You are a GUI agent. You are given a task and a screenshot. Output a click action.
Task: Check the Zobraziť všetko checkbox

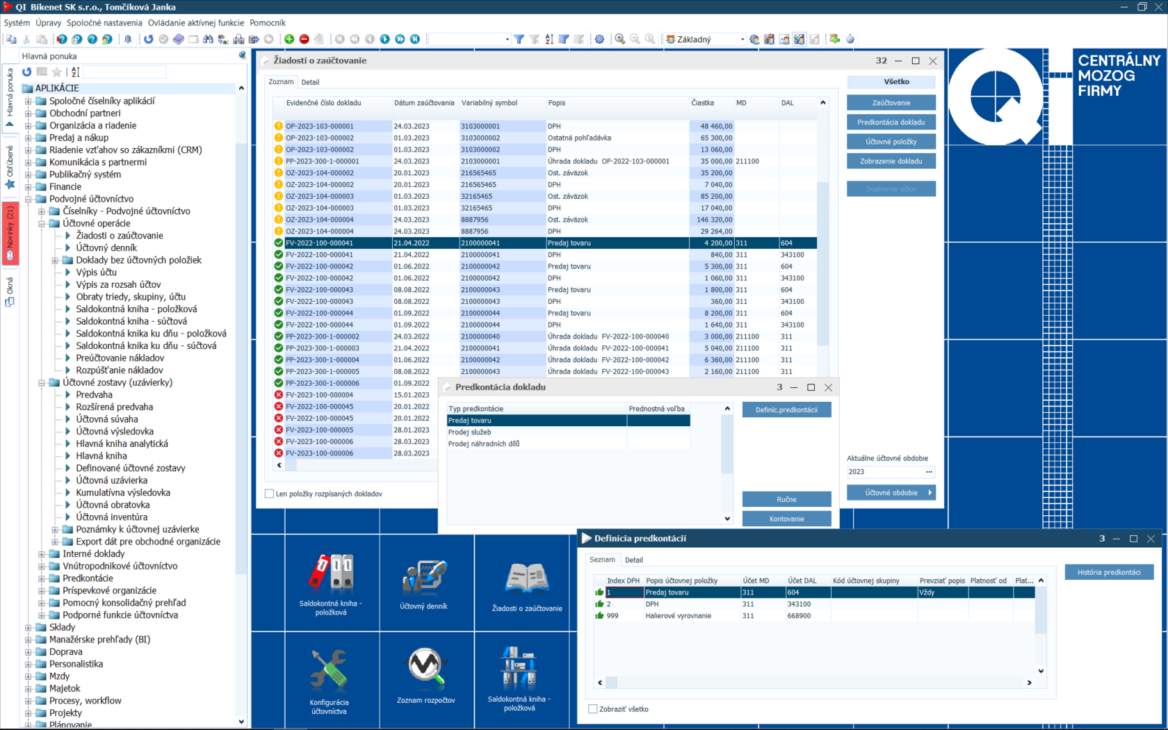click(593, 709)
